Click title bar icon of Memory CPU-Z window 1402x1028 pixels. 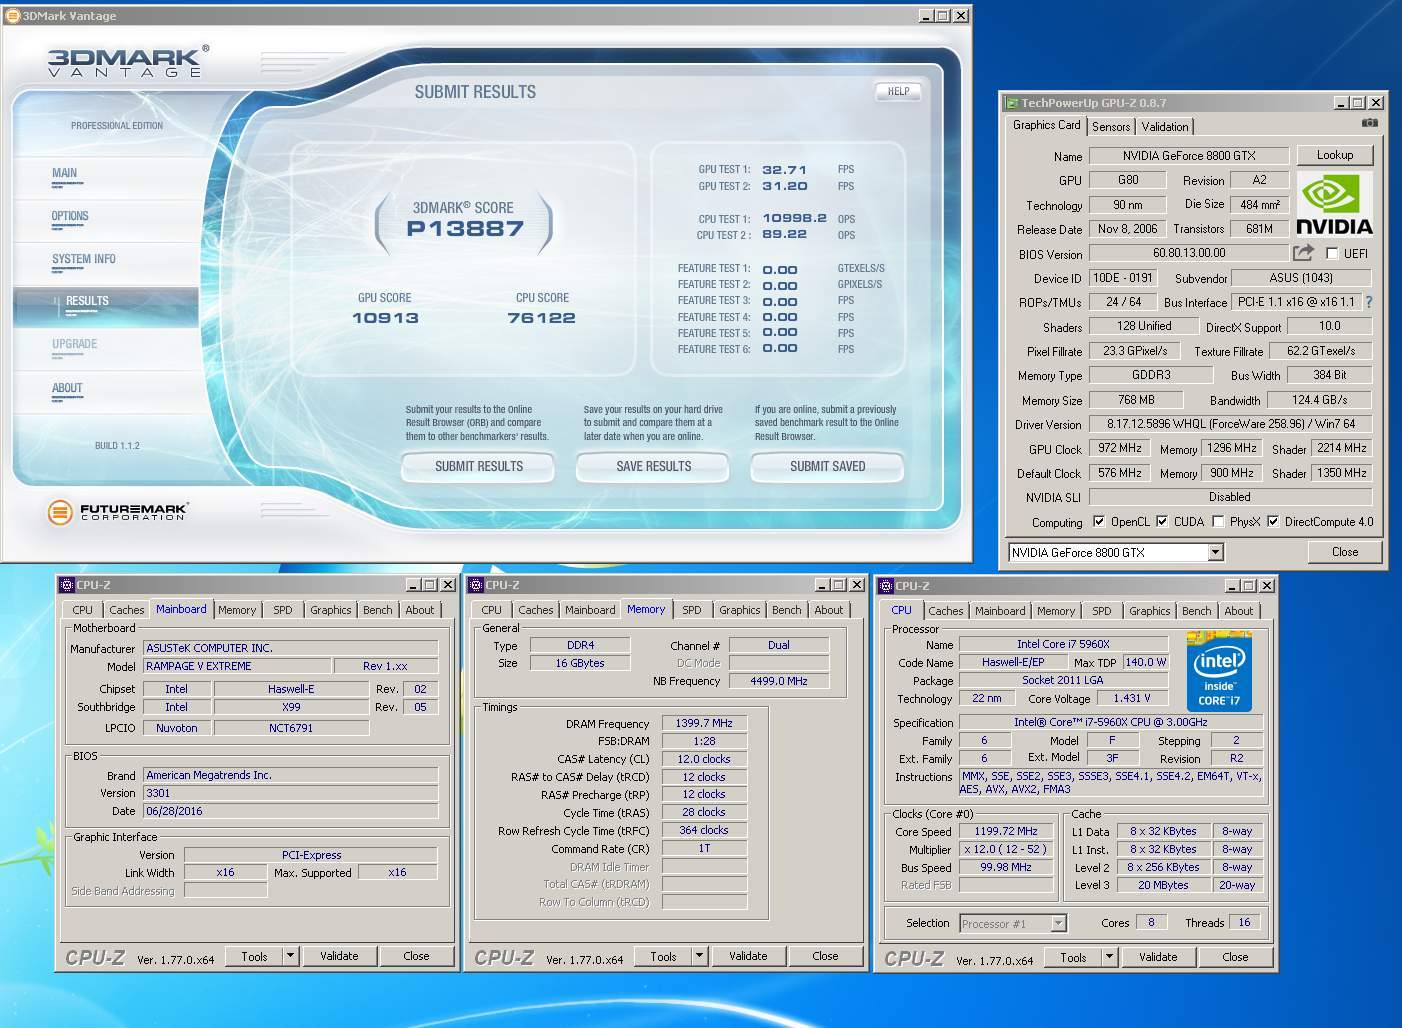tap(477, 585)
